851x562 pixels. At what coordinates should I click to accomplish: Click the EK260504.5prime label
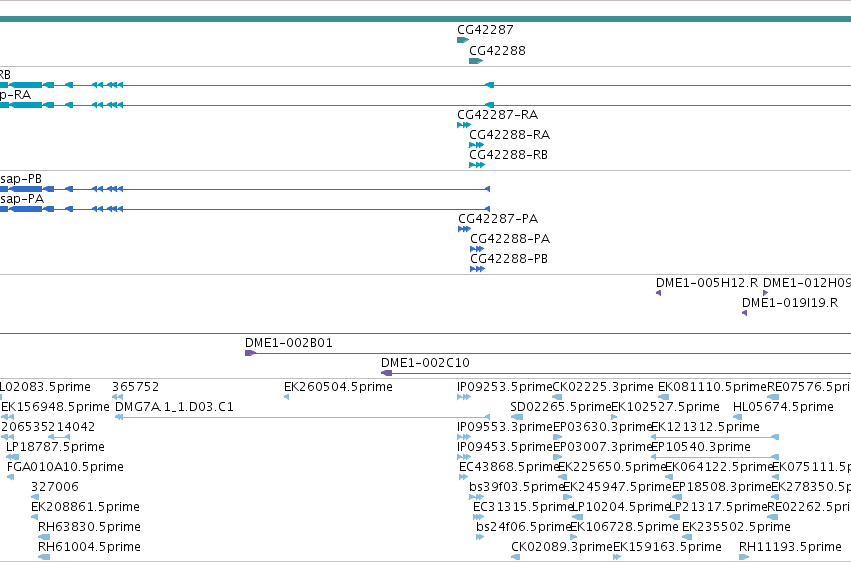(338, 387)
